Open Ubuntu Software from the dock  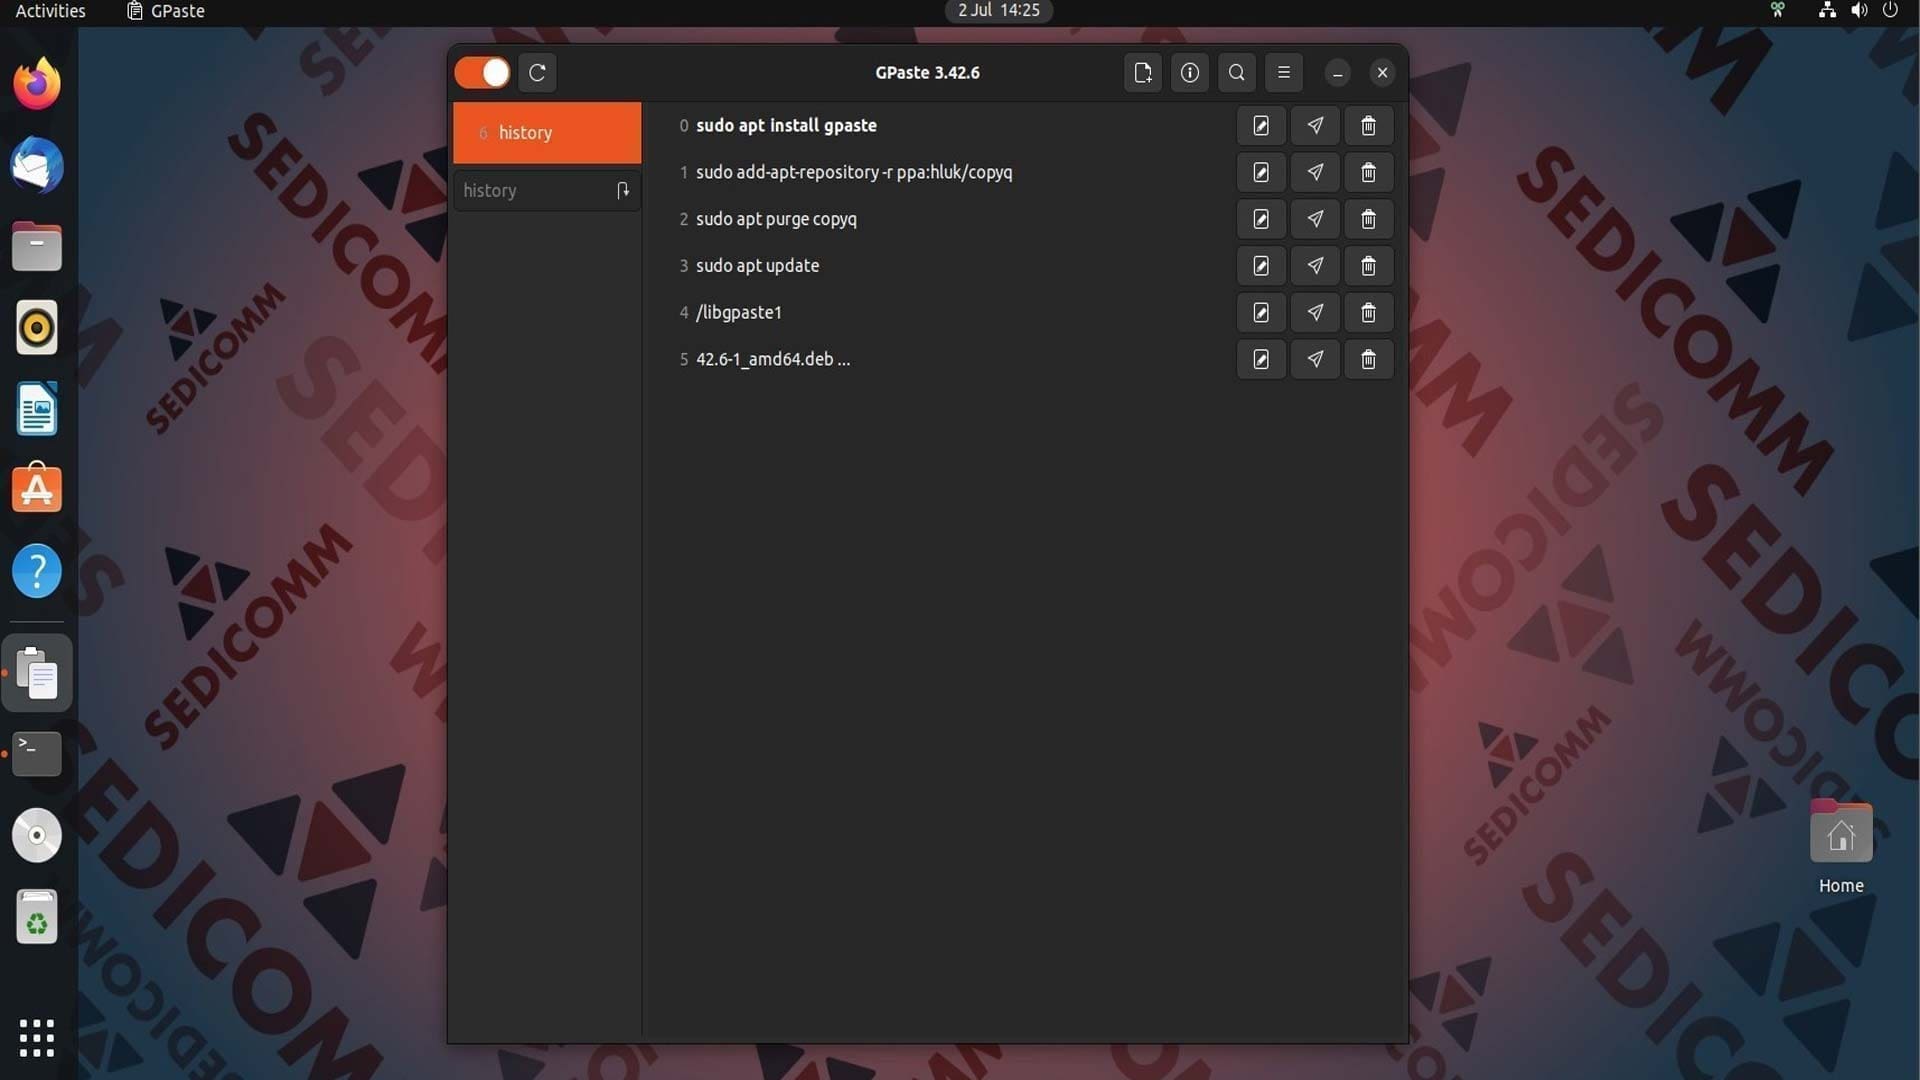(x=37, y=490)
